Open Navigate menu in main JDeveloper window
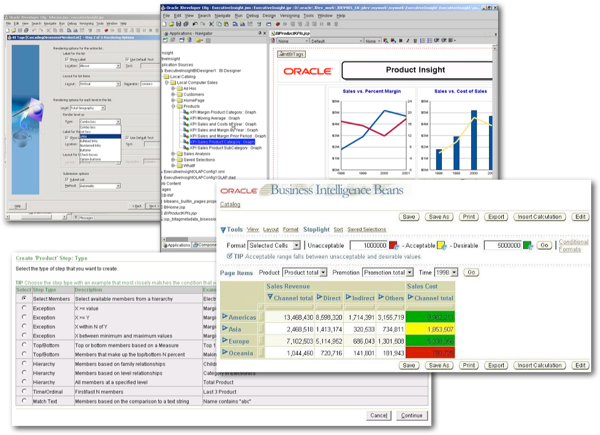Viewport: 600px width, 435px height. (x=222, y=16)
